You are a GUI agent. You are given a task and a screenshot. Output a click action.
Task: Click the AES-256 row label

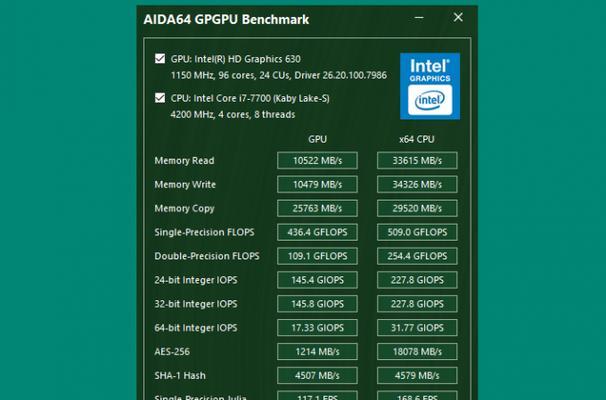(x=172, y=352)
